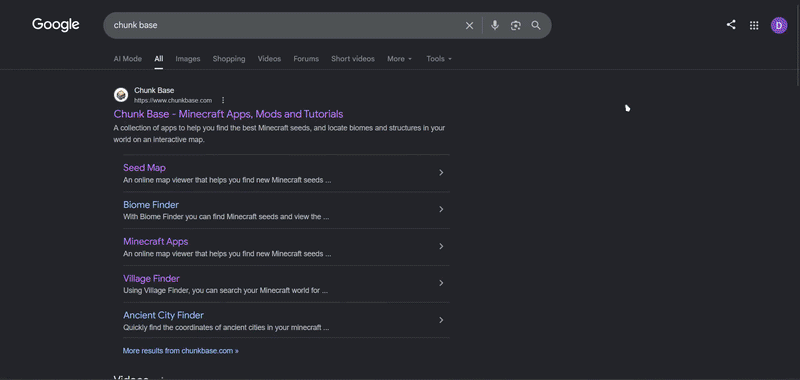The image size is (800, 380).
Task: Switch to the Shopping tab
Action: (x=229, y=59)
